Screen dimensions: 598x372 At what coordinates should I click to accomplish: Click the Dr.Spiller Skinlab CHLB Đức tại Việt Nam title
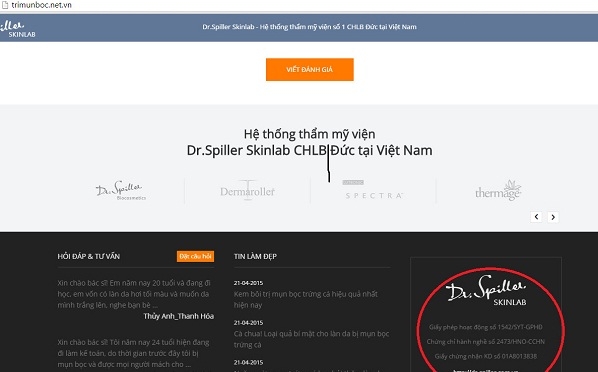[309, 150]
